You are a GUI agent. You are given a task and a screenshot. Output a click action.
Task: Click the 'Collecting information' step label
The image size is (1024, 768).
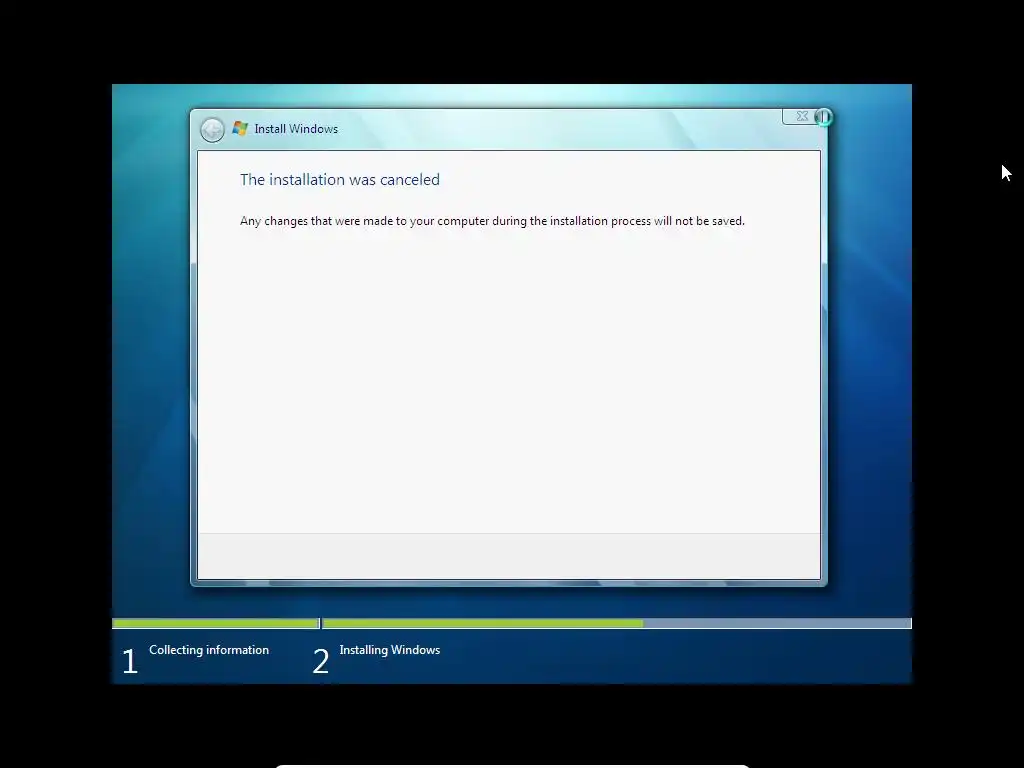click(x=209, y=650)
